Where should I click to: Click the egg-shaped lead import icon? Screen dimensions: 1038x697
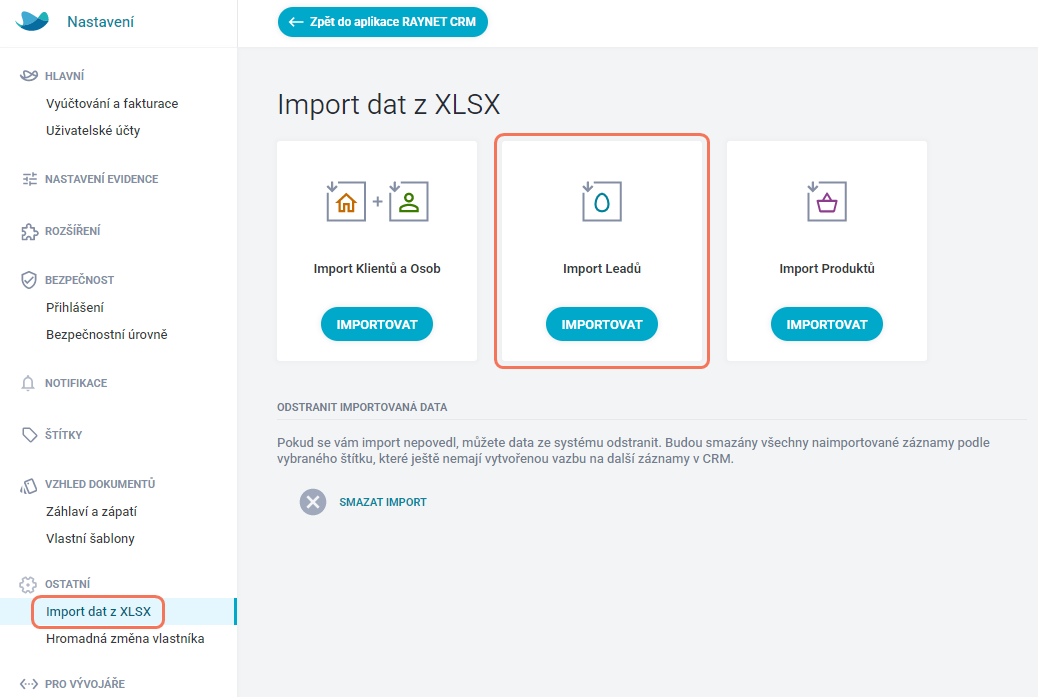click(x=601, y=201)
